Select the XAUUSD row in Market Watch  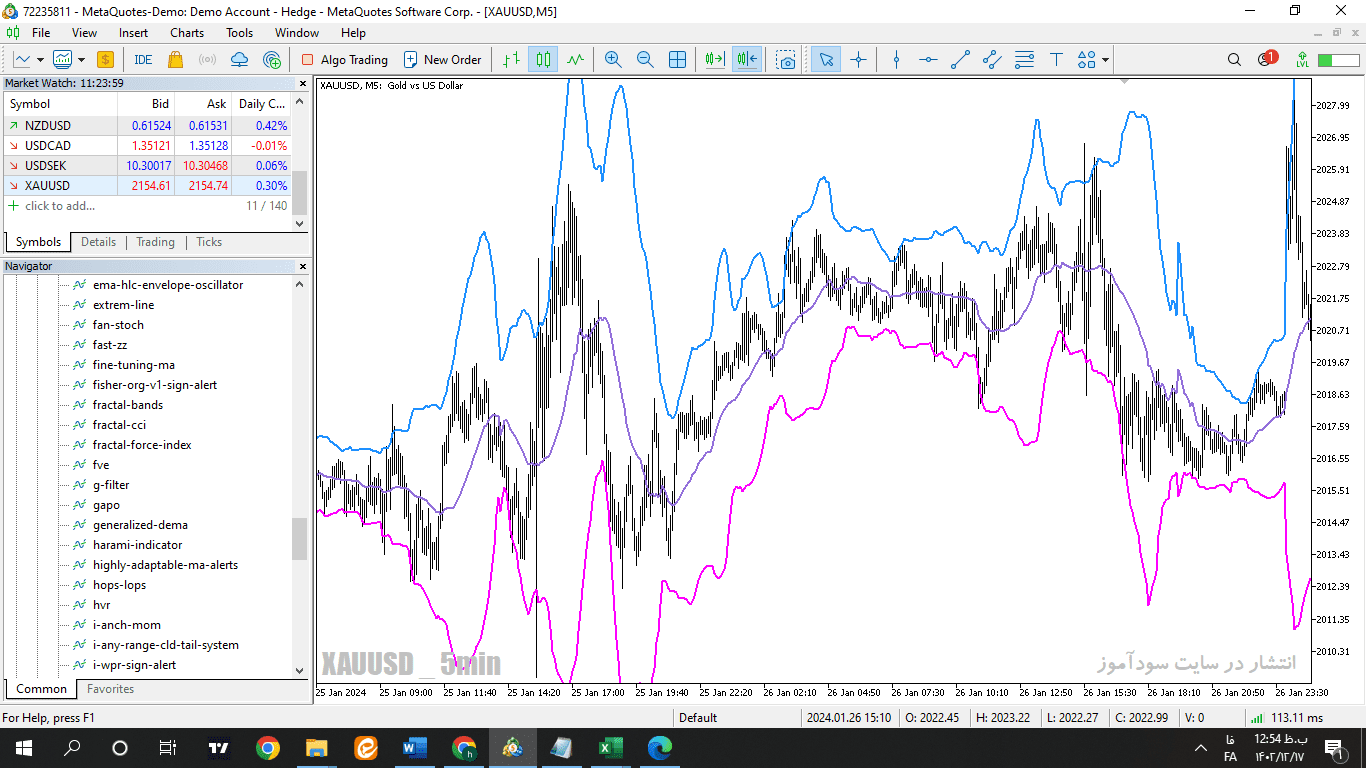148,185
